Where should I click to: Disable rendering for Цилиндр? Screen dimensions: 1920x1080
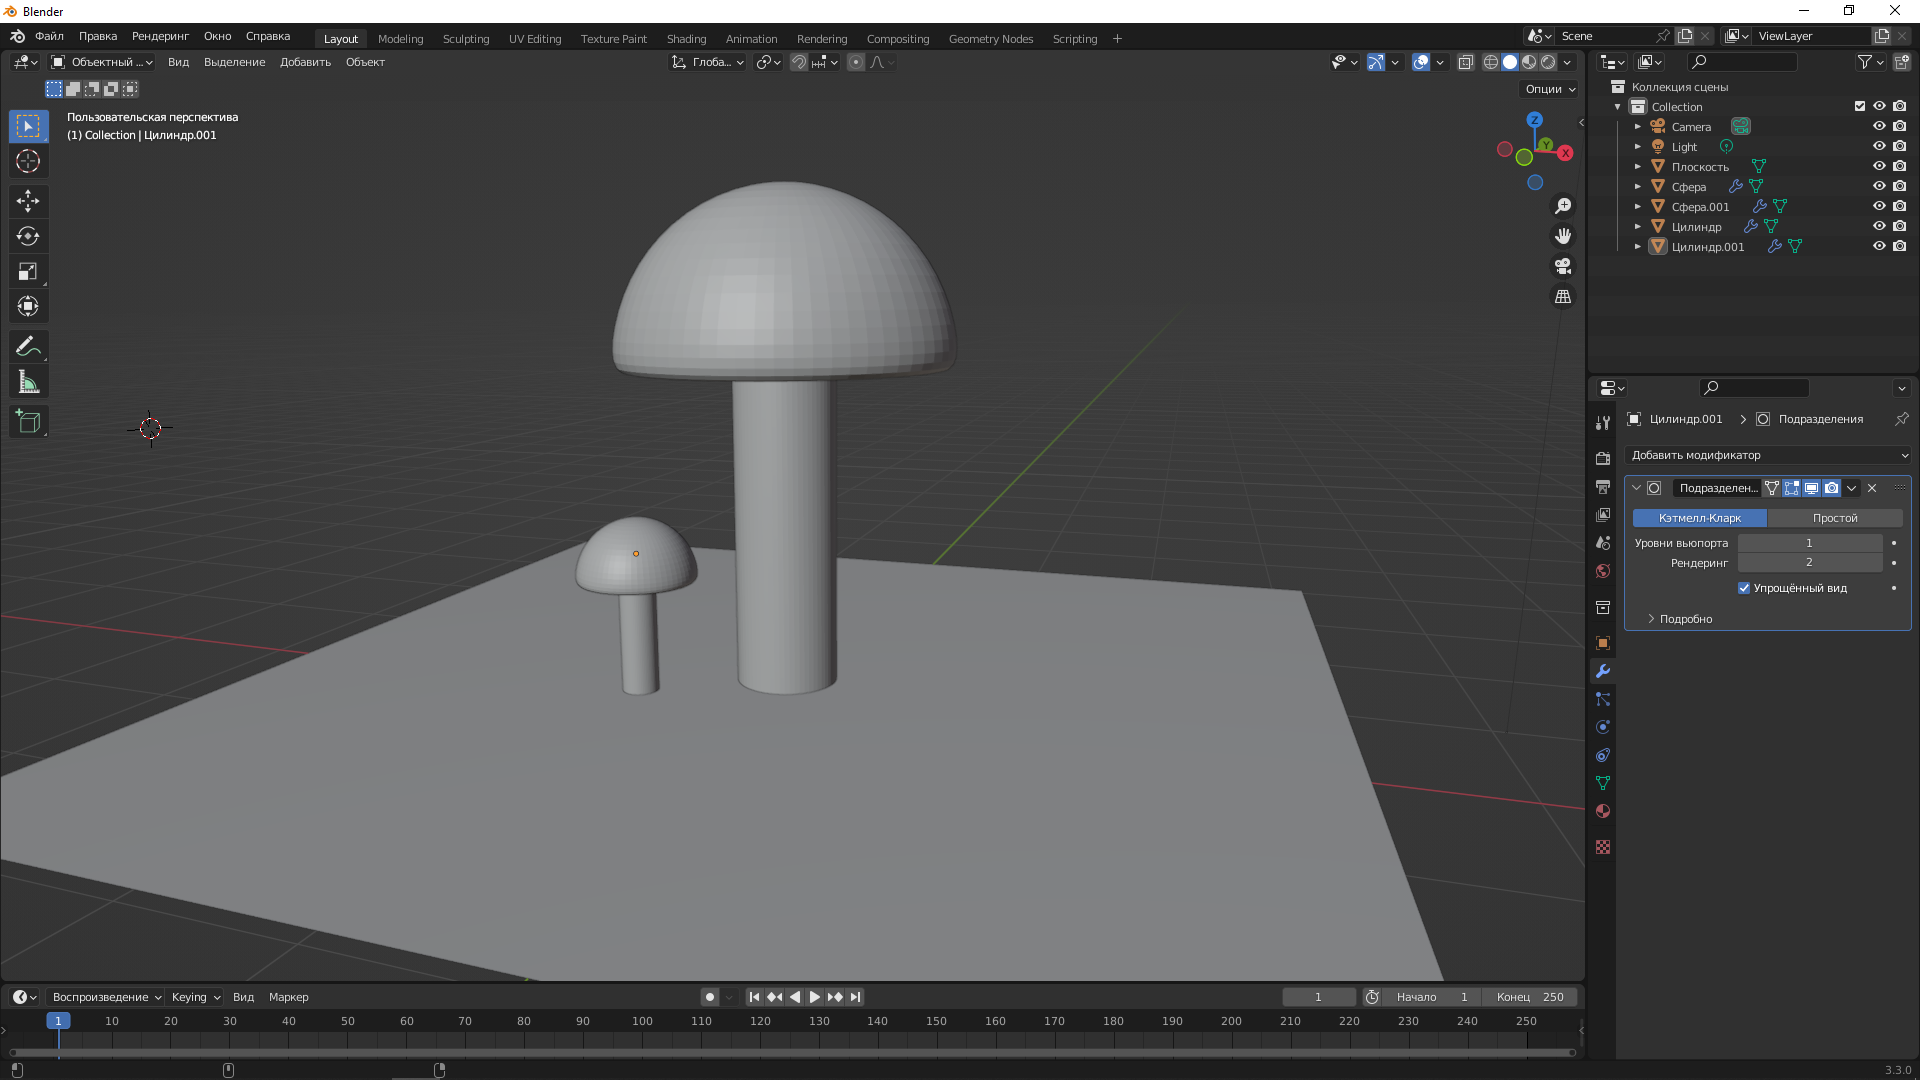coord(1899,226)
